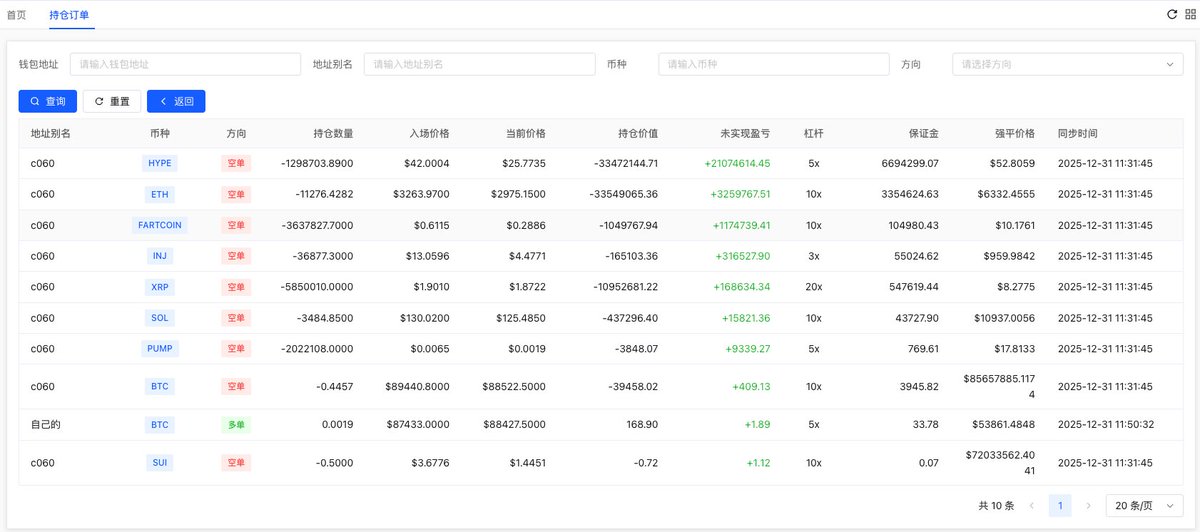
Task: Click the 持仓数量 column header
Action: pos(333,133)
